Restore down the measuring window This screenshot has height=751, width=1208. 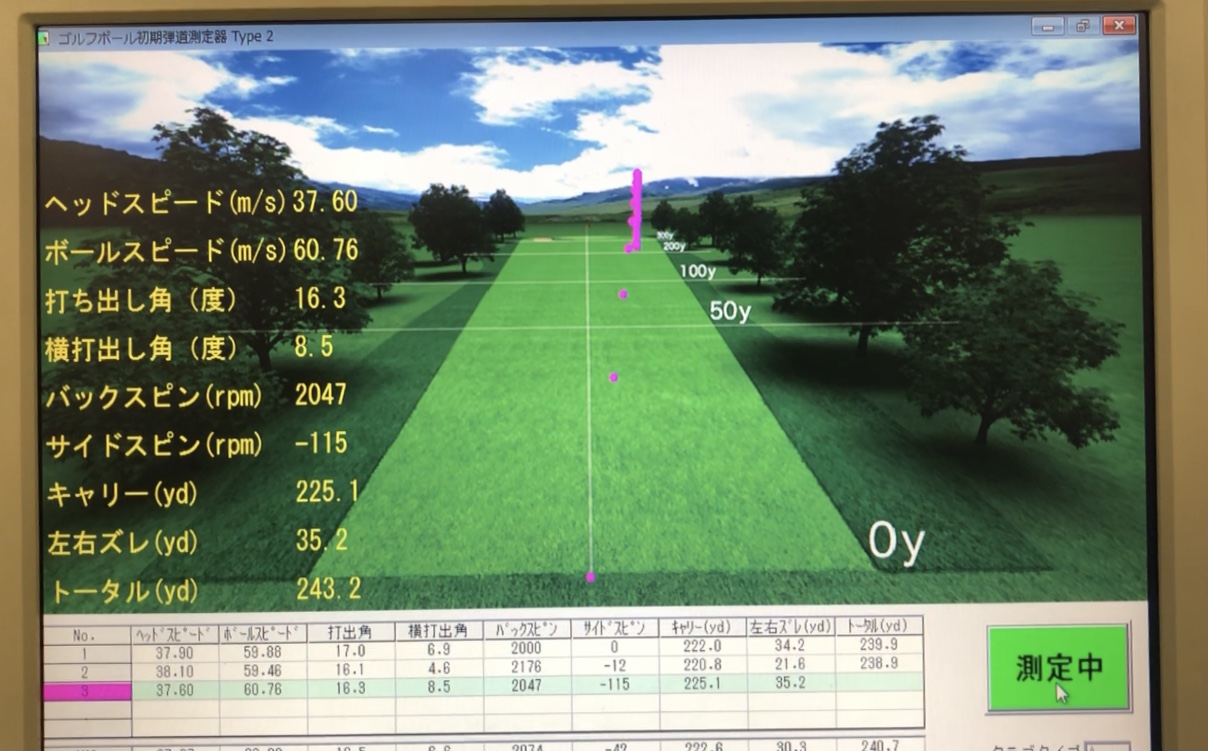tap(1083, 25)
